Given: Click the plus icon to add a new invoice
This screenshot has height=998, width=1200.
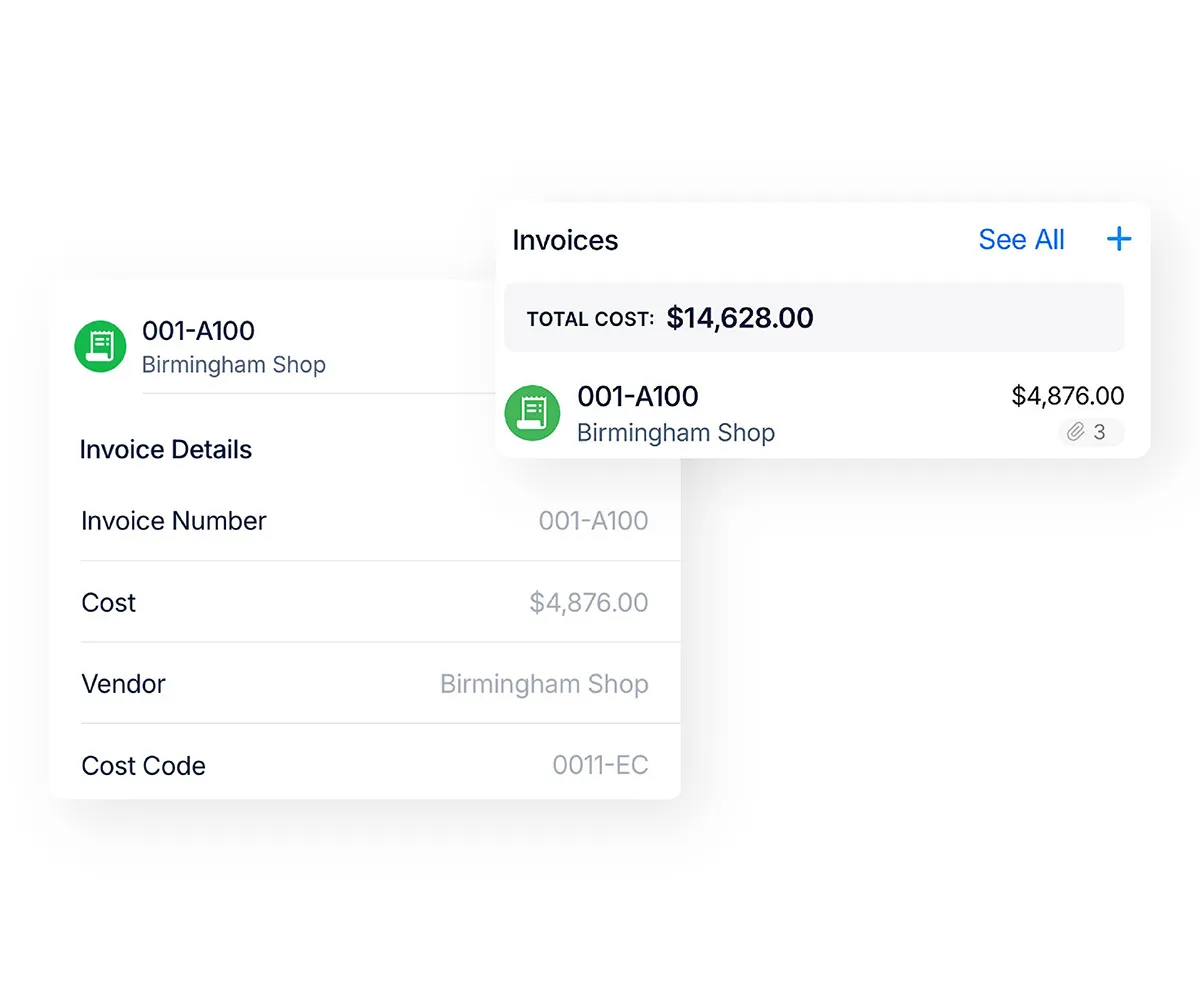Looking at the screenshot, I should tap(1119, 239).
